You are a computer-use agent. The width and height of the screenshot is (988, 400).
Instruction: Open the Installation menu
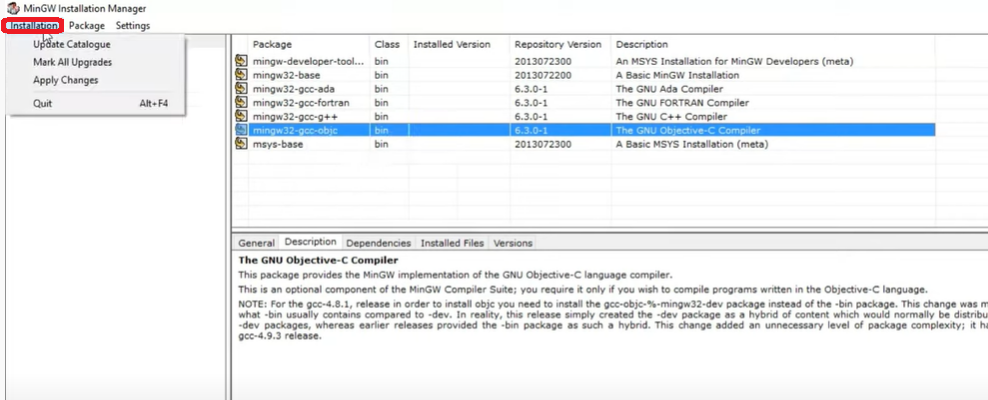(x=33, y=26)
